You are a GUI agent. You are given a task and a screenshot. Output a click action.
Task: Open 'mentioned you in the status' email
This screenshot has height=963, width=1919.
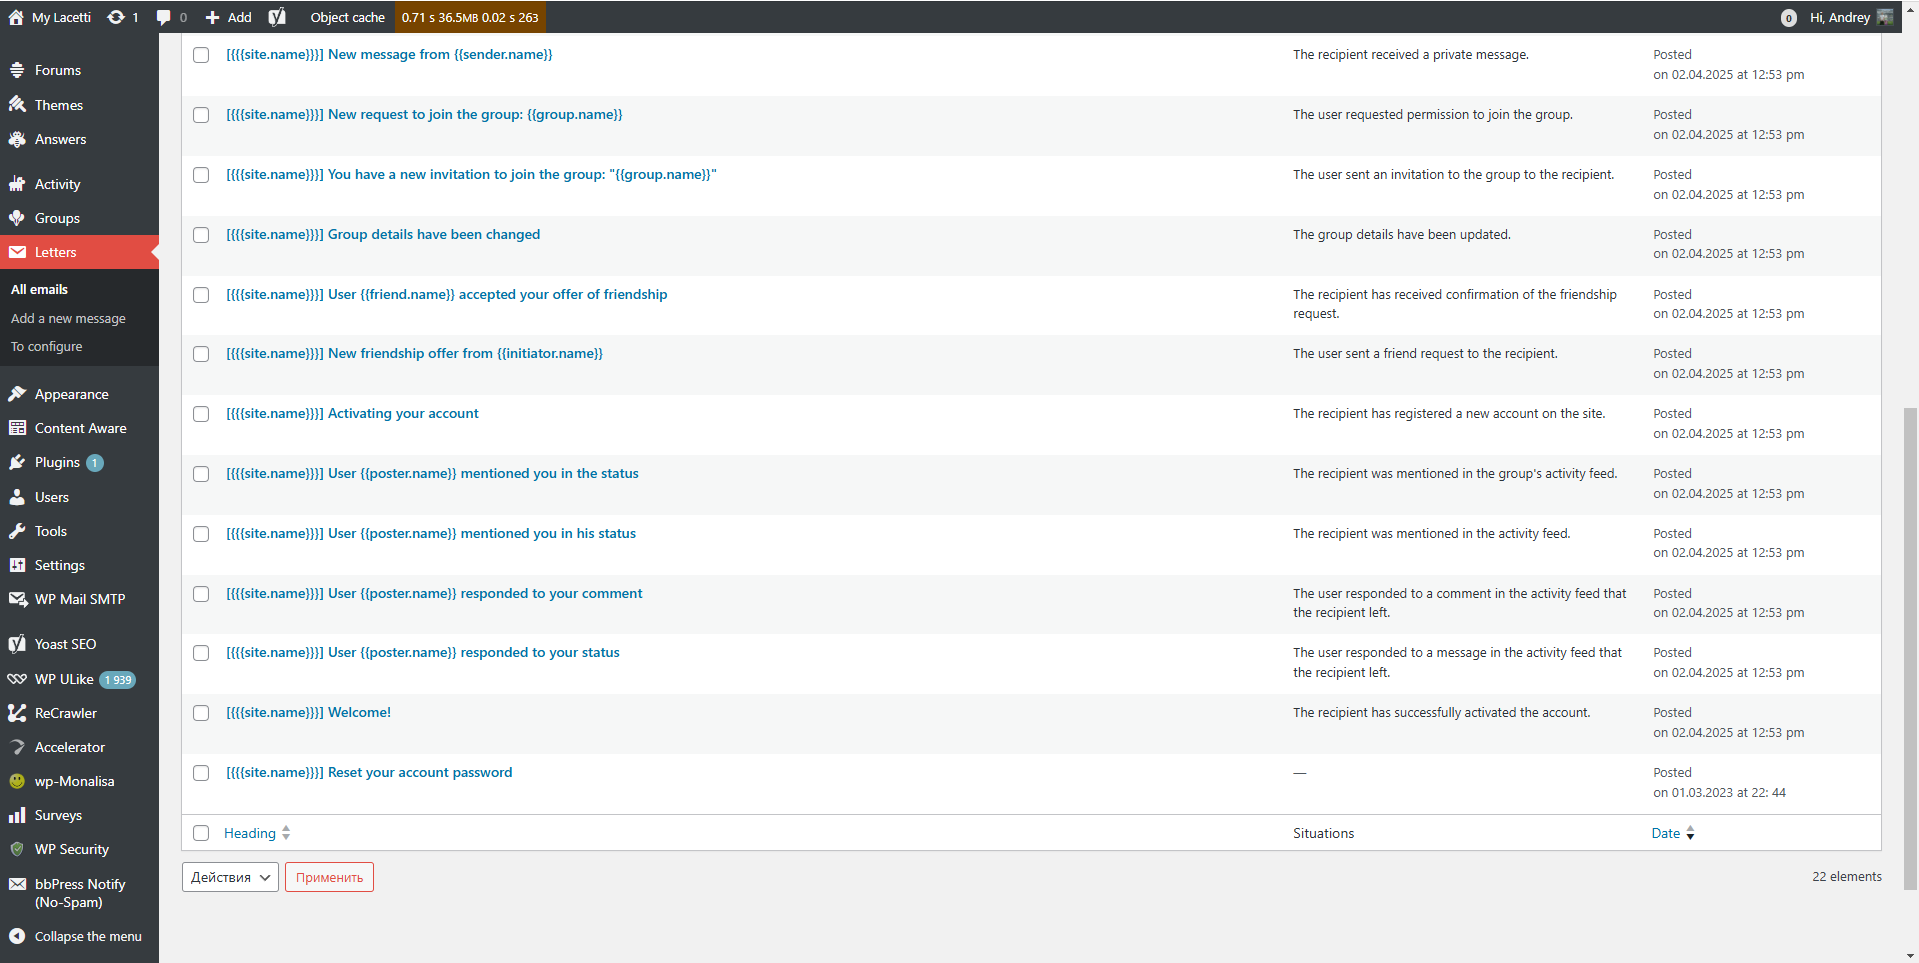pyautogui.click(x=432, y=474)
